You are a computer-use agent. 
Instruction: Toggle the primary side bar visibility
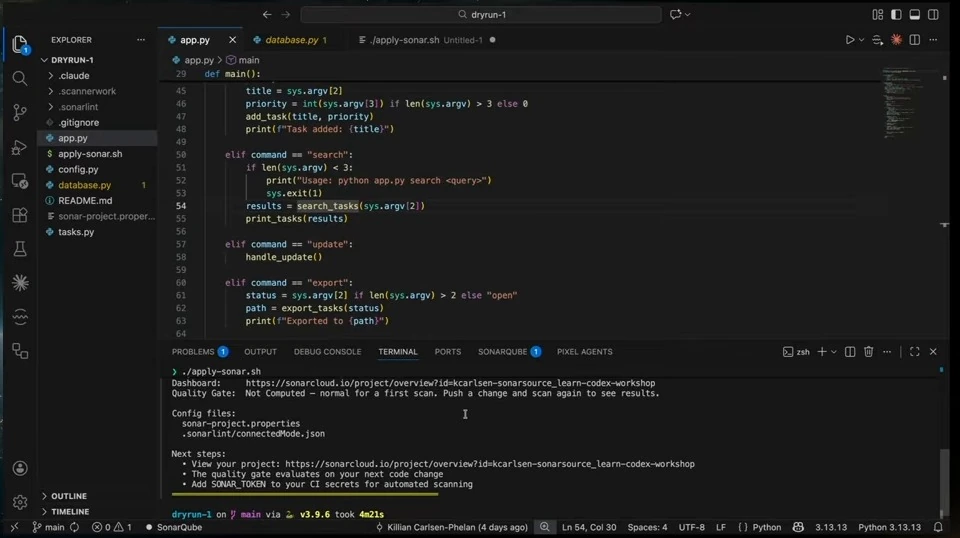(896, 14)
